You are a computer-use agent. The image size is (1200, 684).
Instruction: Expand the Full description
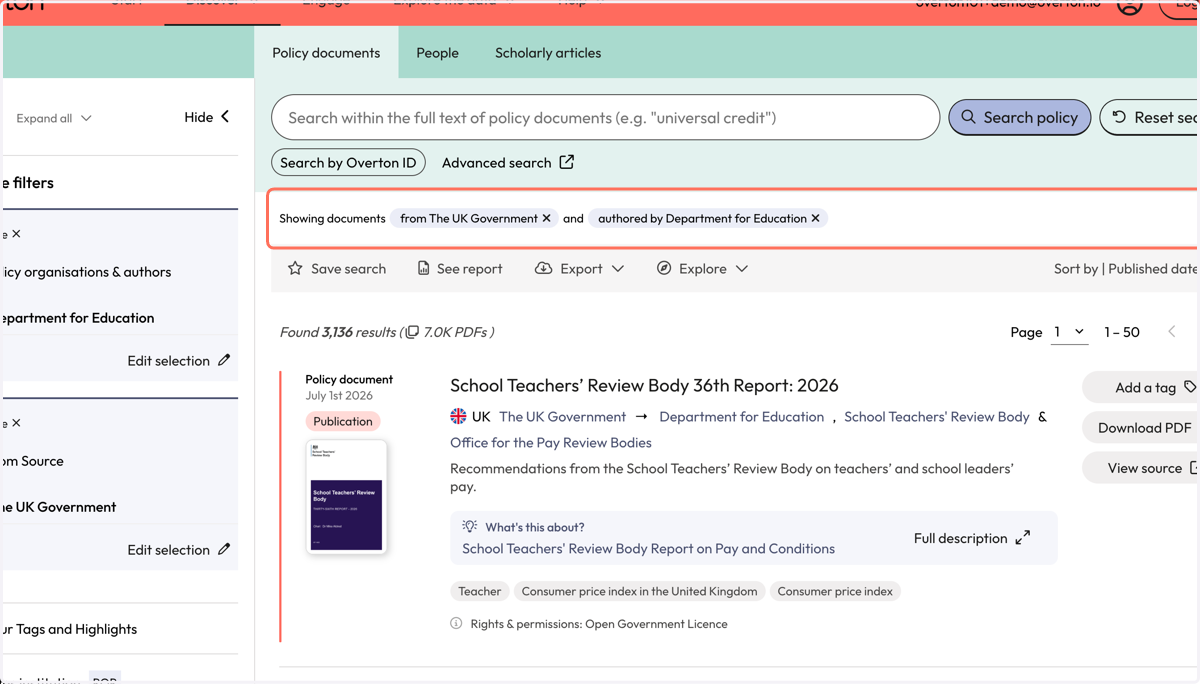click(x=971, y=538)
